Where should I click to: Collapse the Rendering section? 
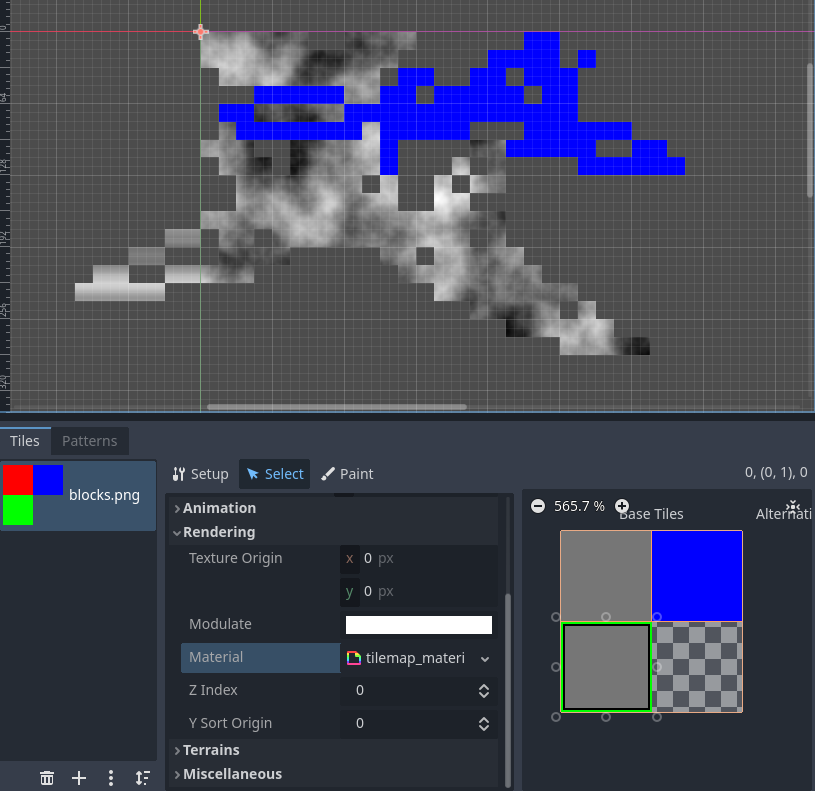[x=218, y=532]
